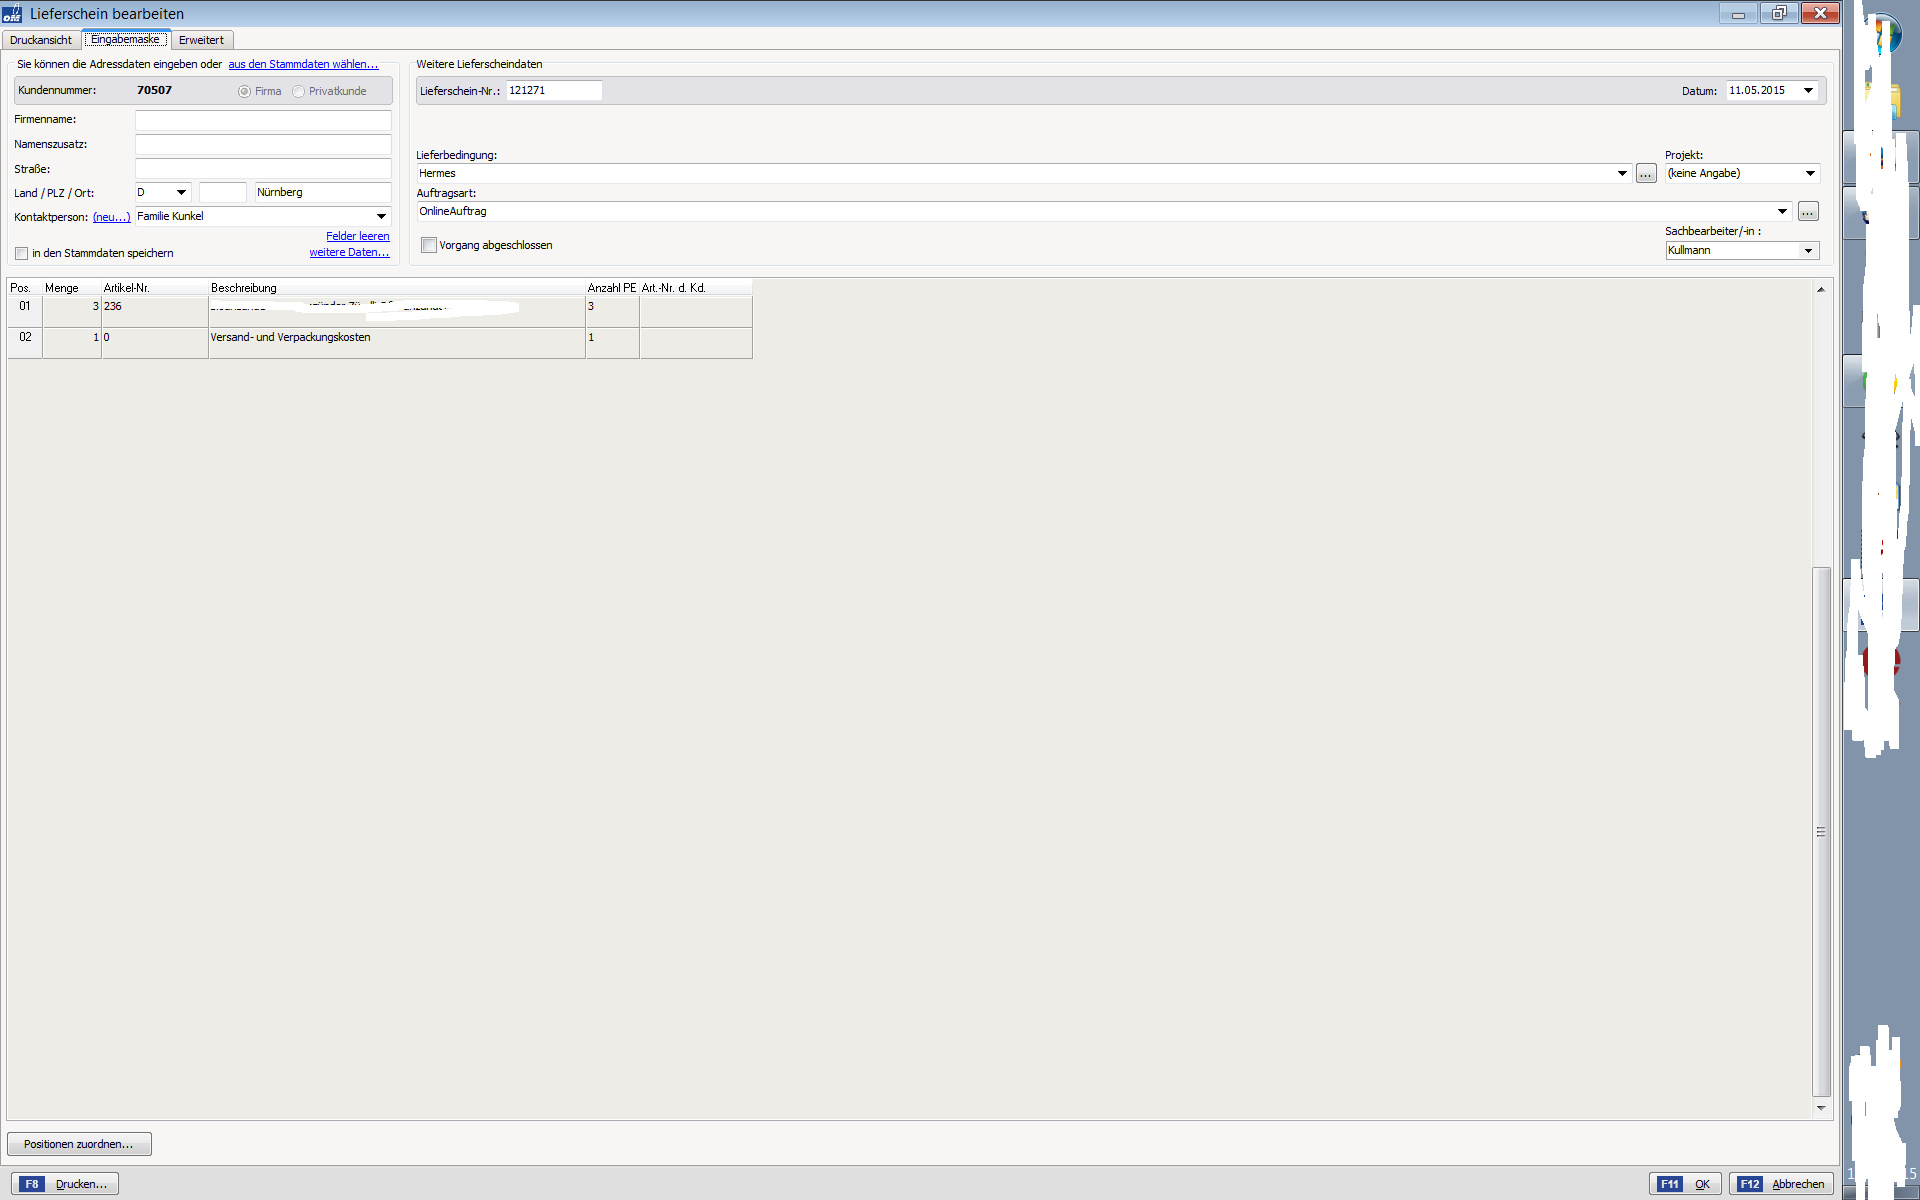Click the Artikel-Nr. column header
The width and height of the screenshot is (1920, 1200).
coord(154,288)
